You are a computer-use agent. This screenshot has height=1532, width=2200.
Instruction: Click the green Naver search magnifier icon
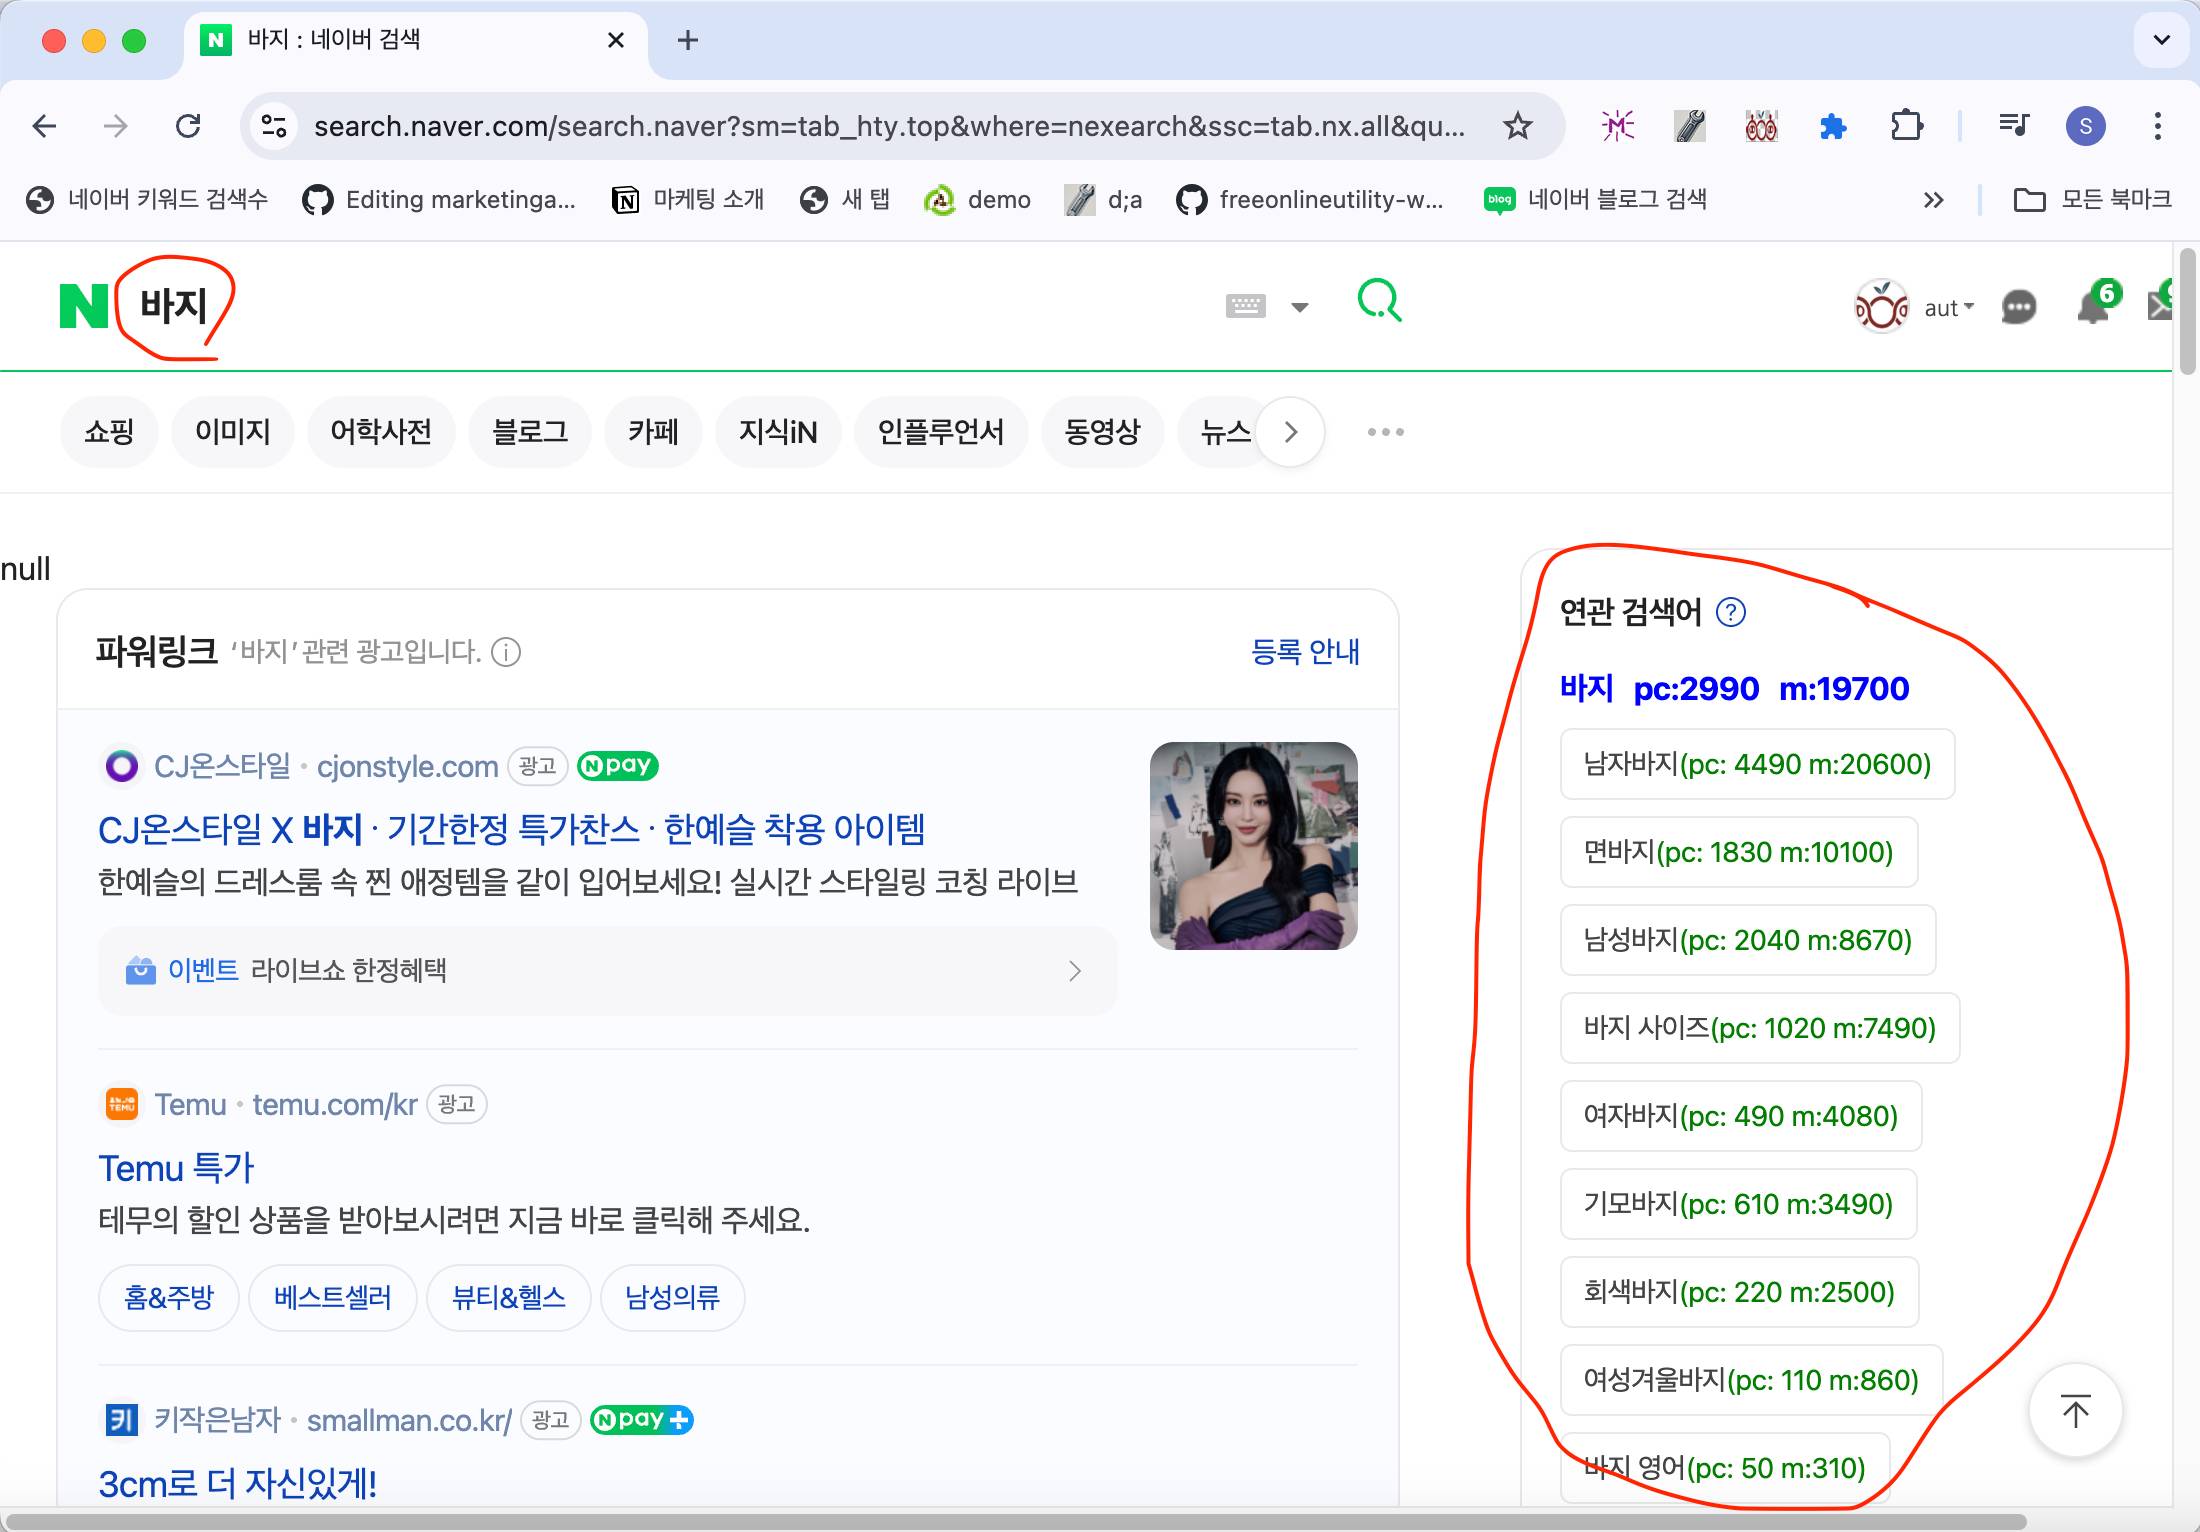coord(1379,301)
